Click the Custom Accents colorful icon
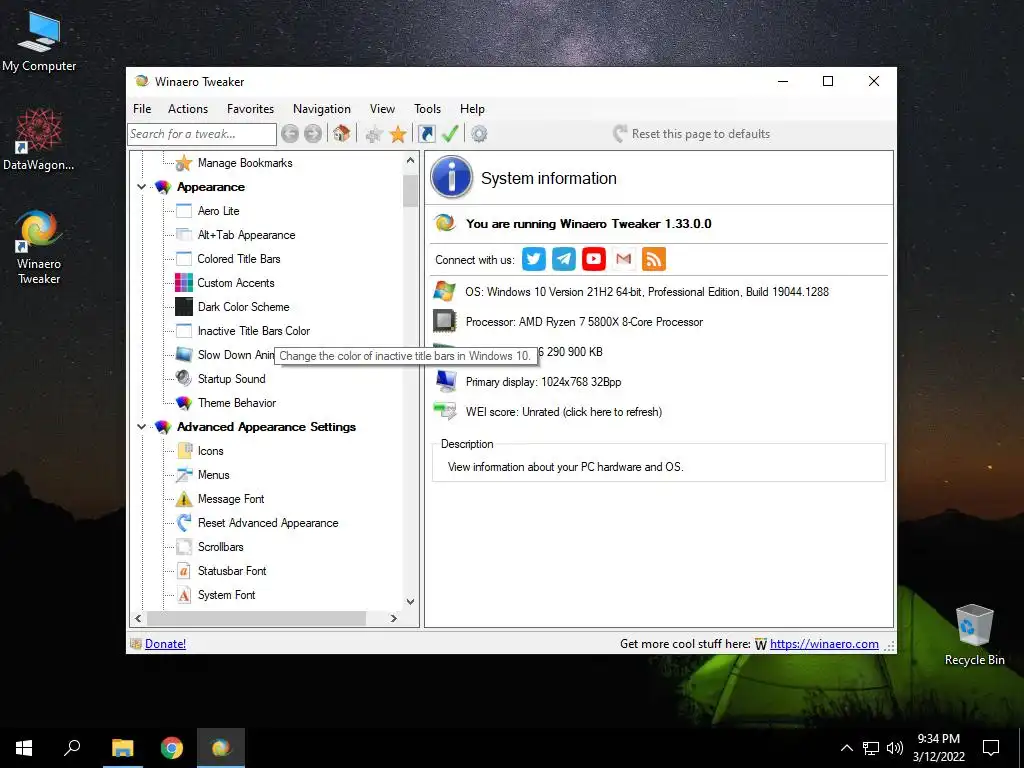This screenshot has height=768, width=1024. point(184,283)
